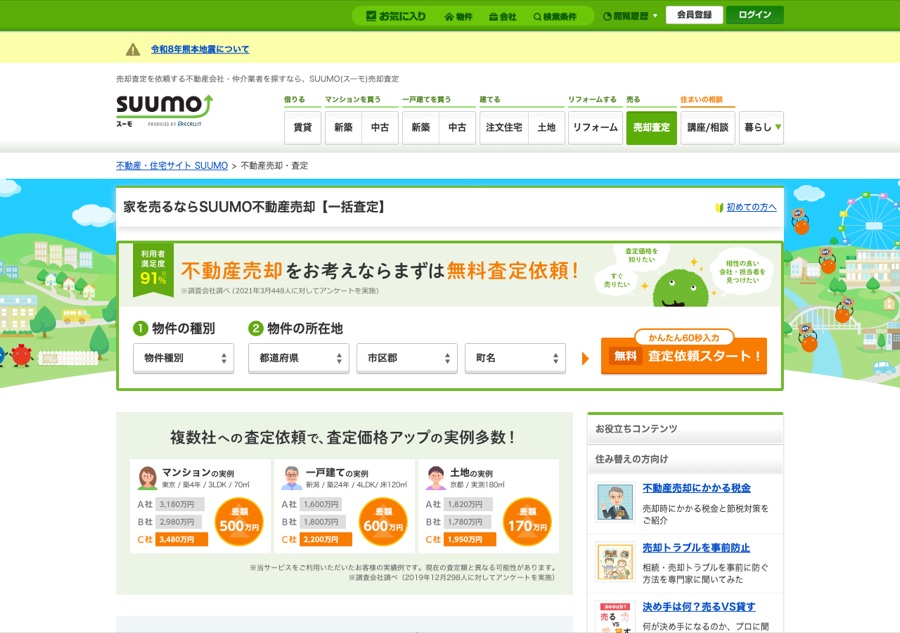
Task: Click the 会員登録 button
Action: (694, 15)
